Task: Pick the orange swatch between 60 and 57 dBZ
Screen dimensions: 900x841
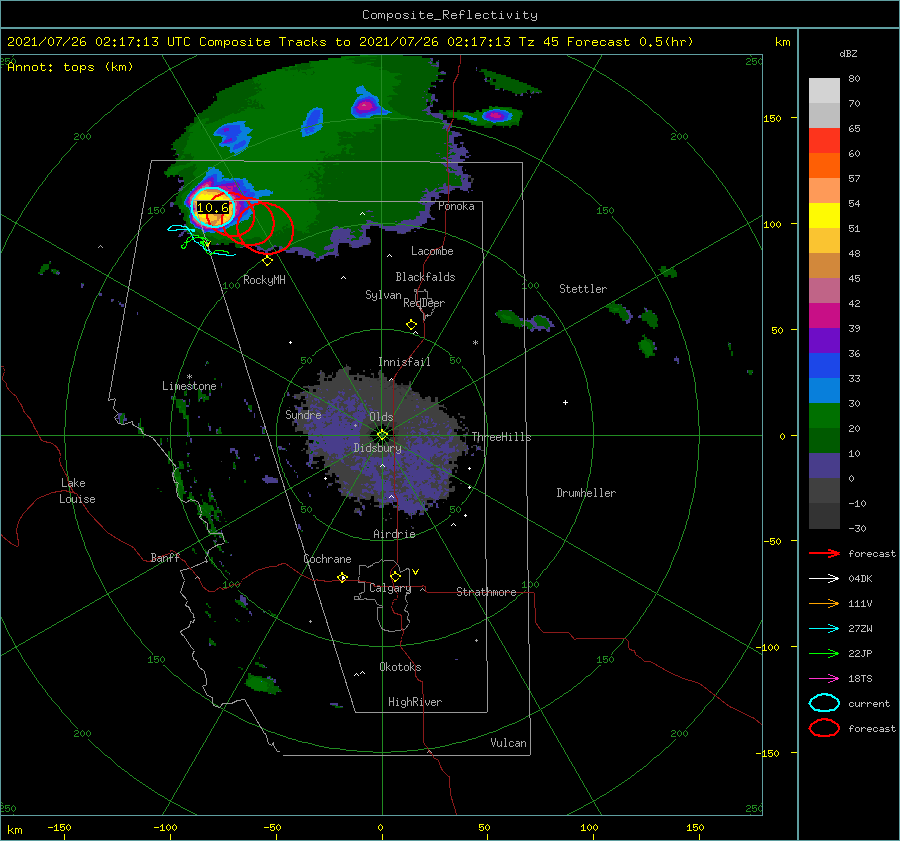Action: pyautogui.click(x=824, y=166)
